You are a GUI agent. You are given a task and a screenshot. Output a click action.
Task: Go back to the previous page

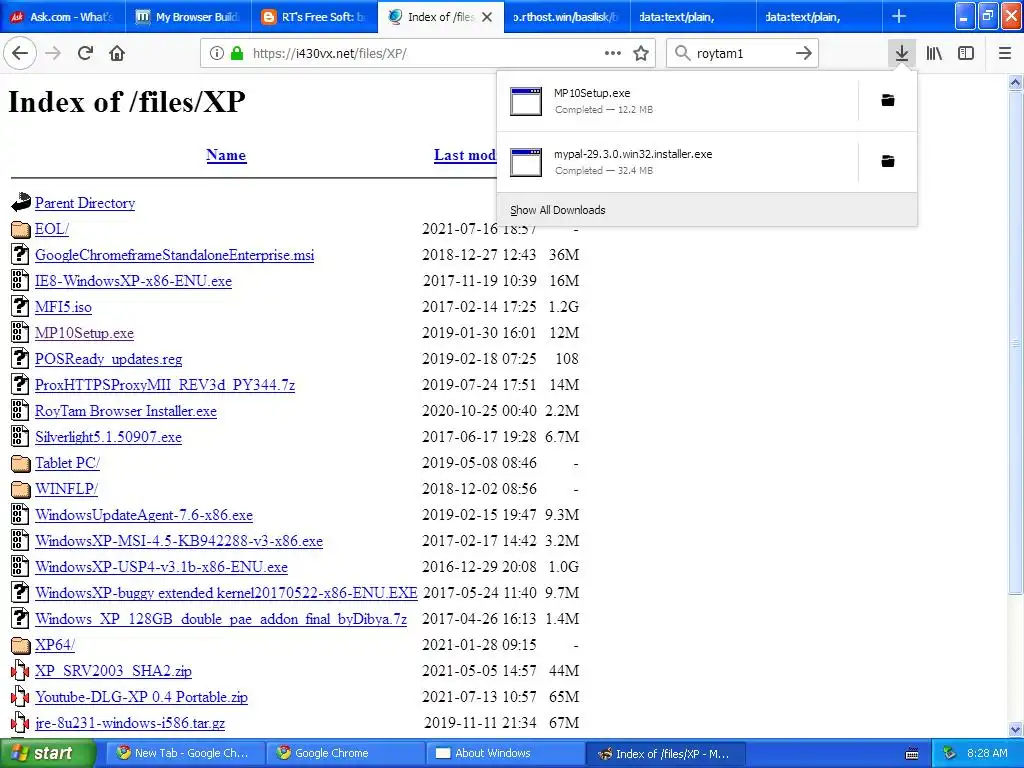(x=20, y=53)
